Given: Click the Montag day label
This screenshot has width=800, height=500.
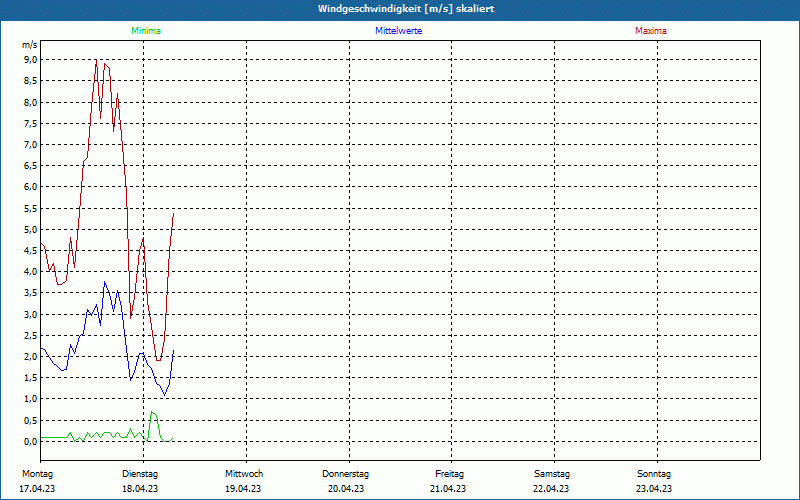Looking at the screenshot, I should (37, 474).
